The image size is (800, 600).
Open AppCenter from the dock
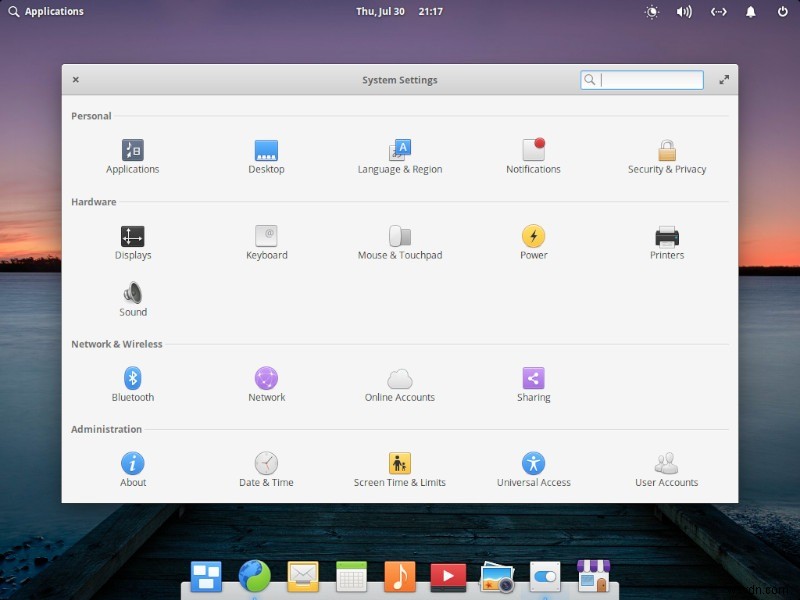(x=594, y=576)
